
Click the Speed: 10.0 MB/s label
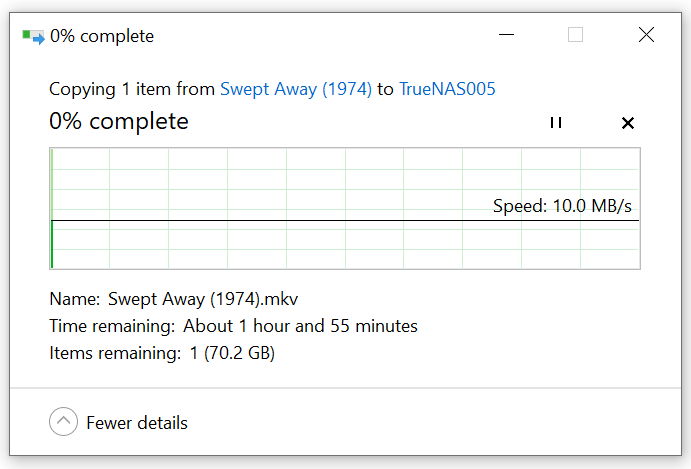pos(562,206)
